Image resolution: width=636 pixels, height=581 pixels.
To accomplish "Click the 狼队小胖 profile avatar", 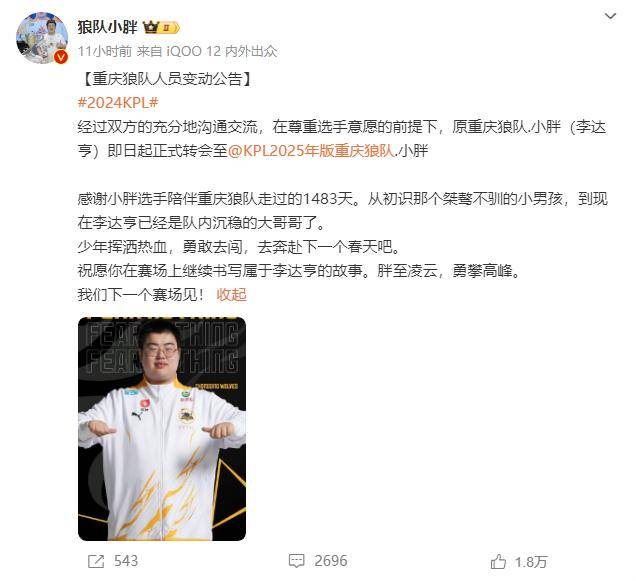I will [42, 38].
